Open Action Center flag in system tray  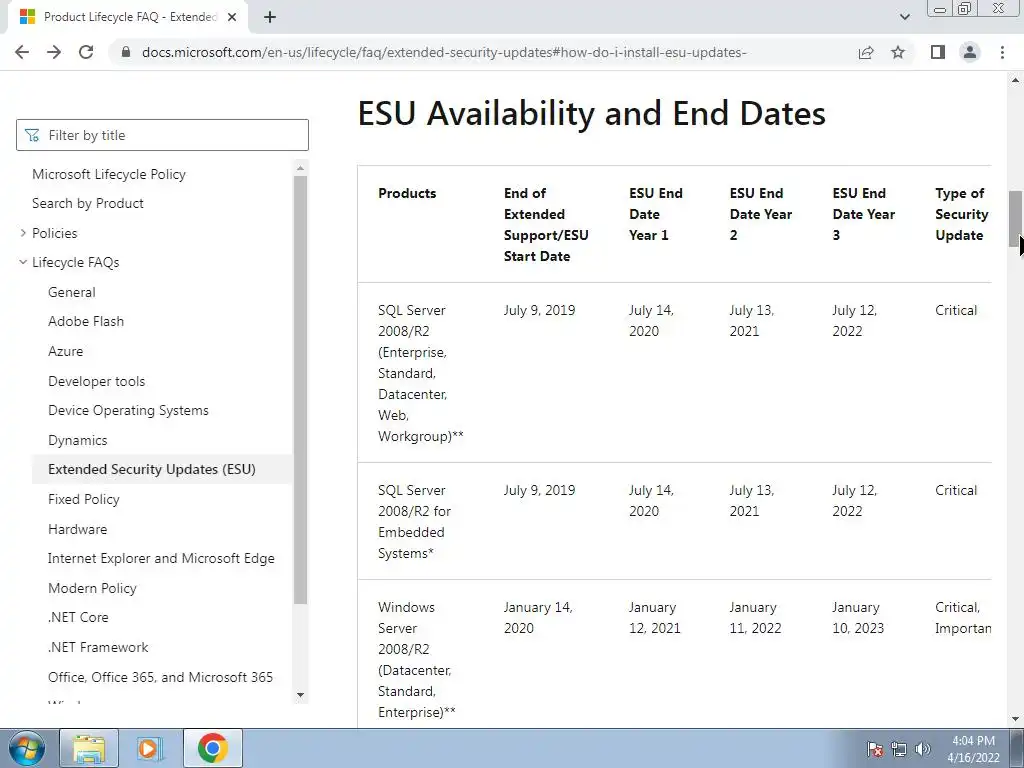[875, 749]
